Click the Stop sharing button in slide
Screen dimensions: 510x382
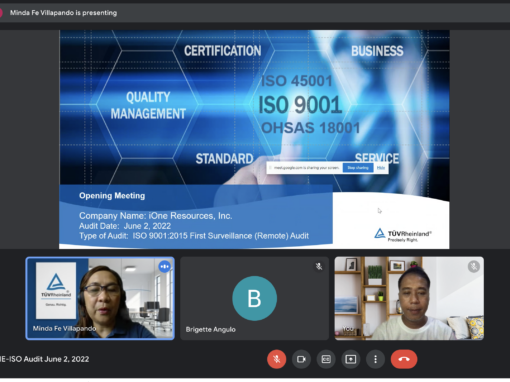point(358,168)
